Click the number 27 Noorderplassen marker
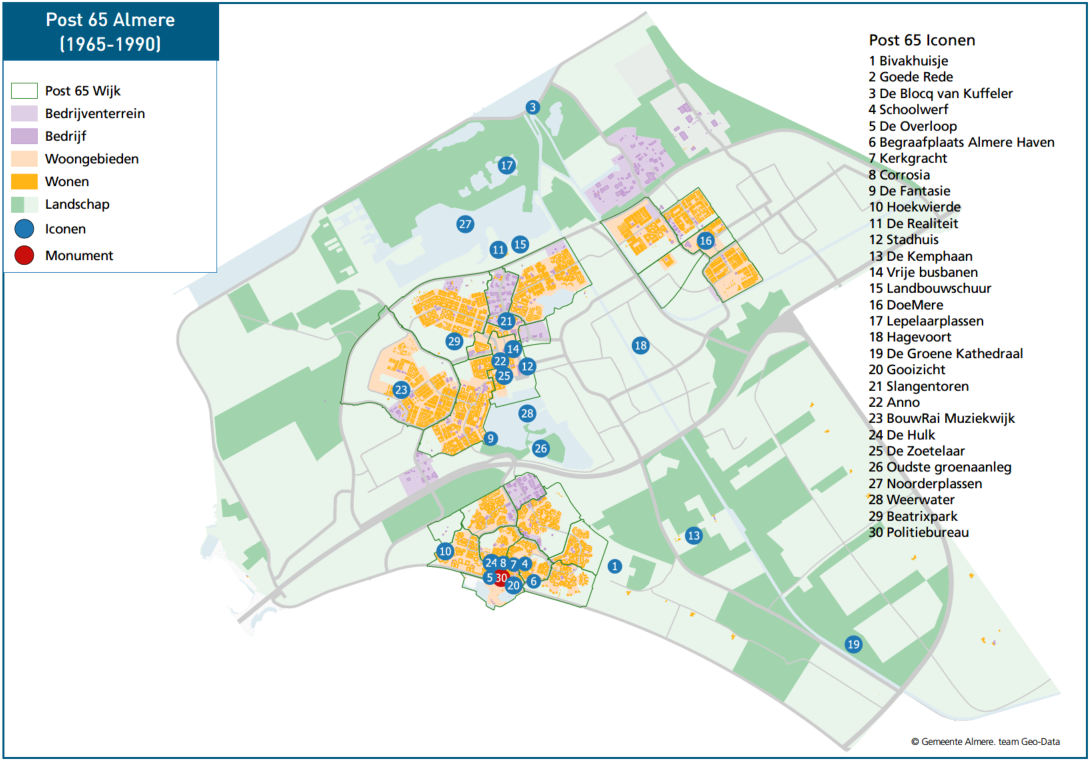Viewport: 1091px width, 763px height. point(464,224)
